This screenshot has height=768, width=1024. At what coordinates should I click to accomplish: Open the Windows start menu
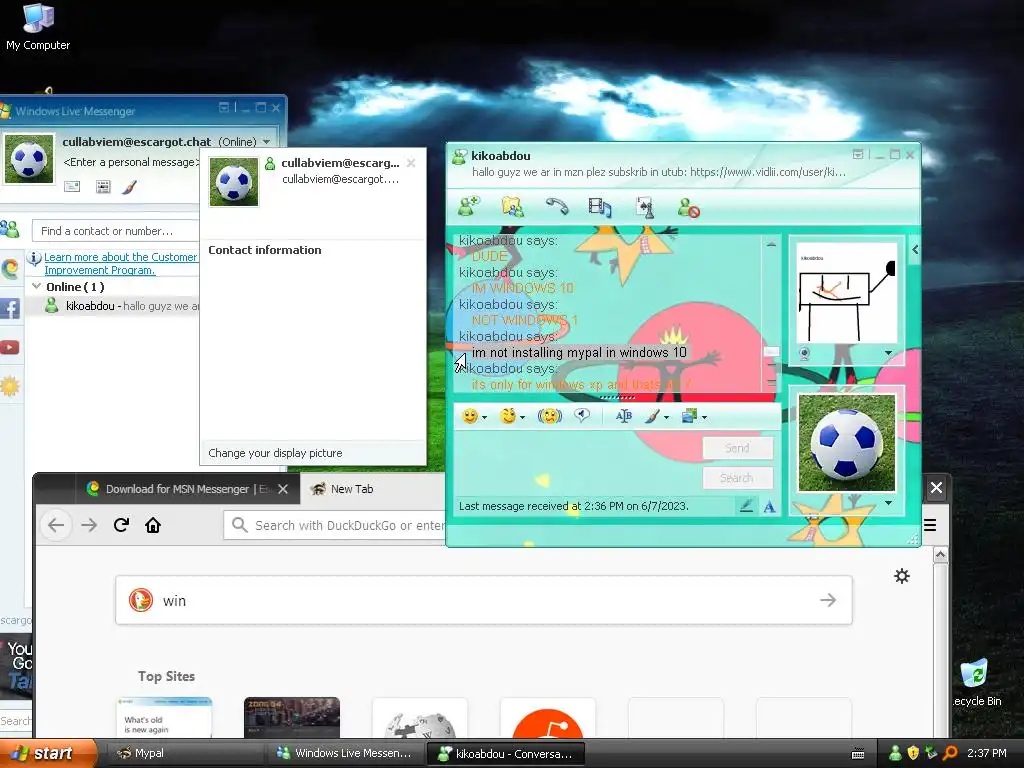[x=48, y=753]
